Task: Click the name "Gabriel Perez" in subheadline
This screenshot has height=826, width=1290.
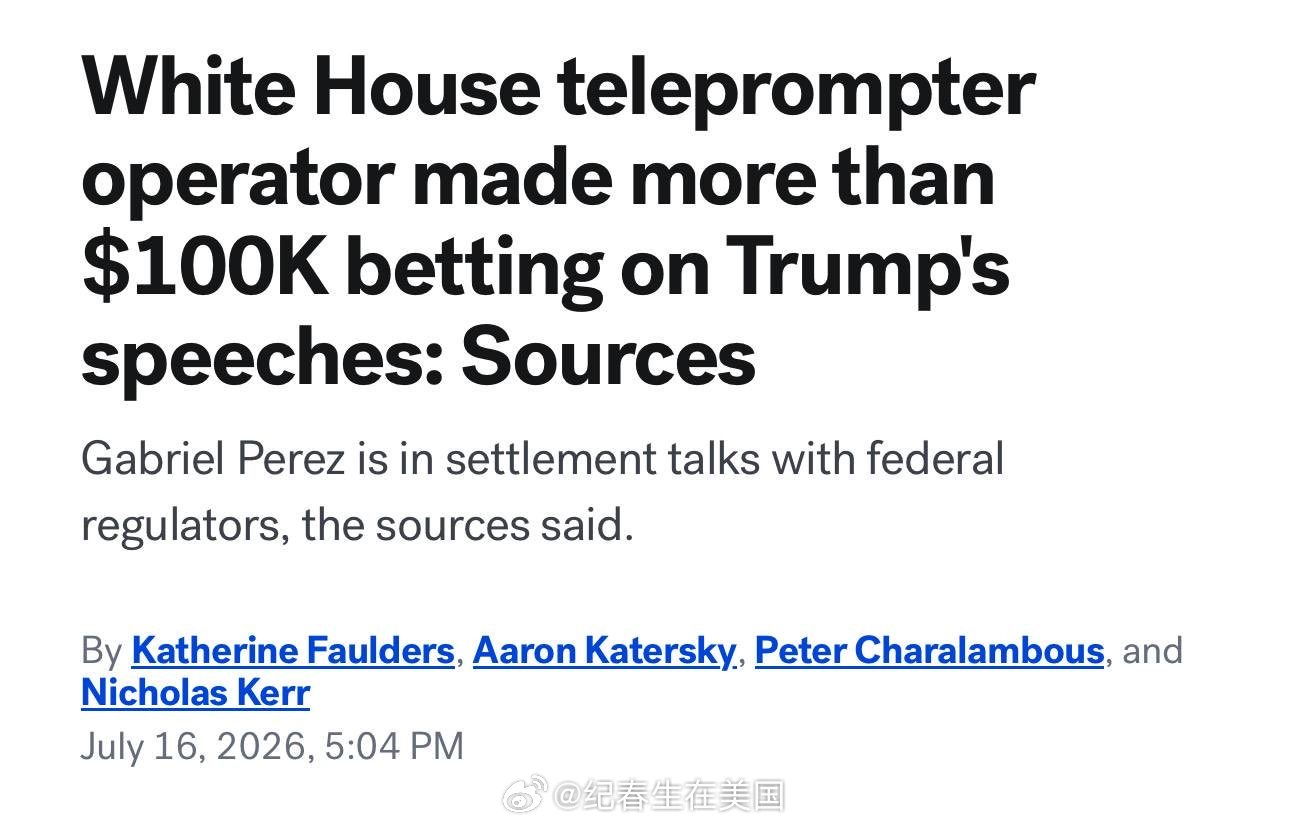Action: pyautogui.click(x=214, y=461)
